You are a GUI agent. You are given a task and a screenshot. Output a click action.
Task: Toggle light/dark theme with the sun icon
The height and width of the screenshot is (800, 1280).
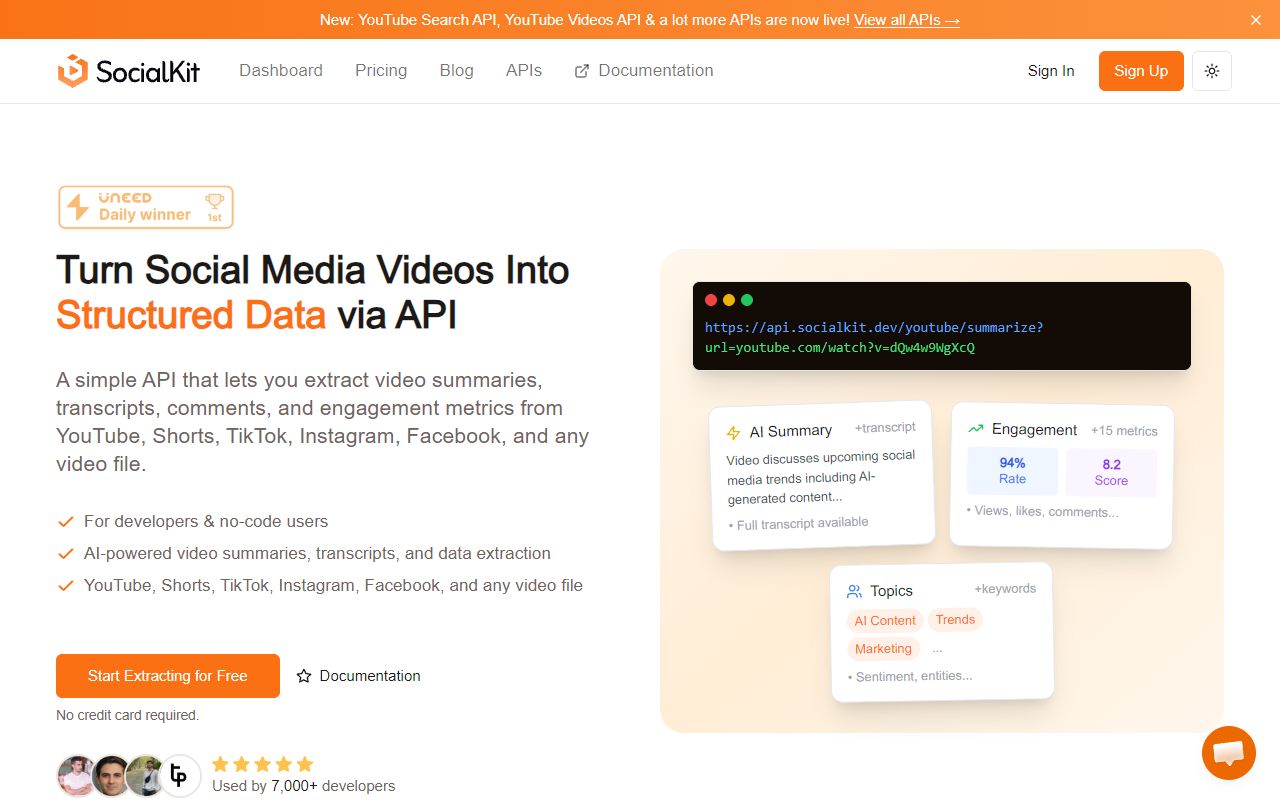tap(1211, 71)
